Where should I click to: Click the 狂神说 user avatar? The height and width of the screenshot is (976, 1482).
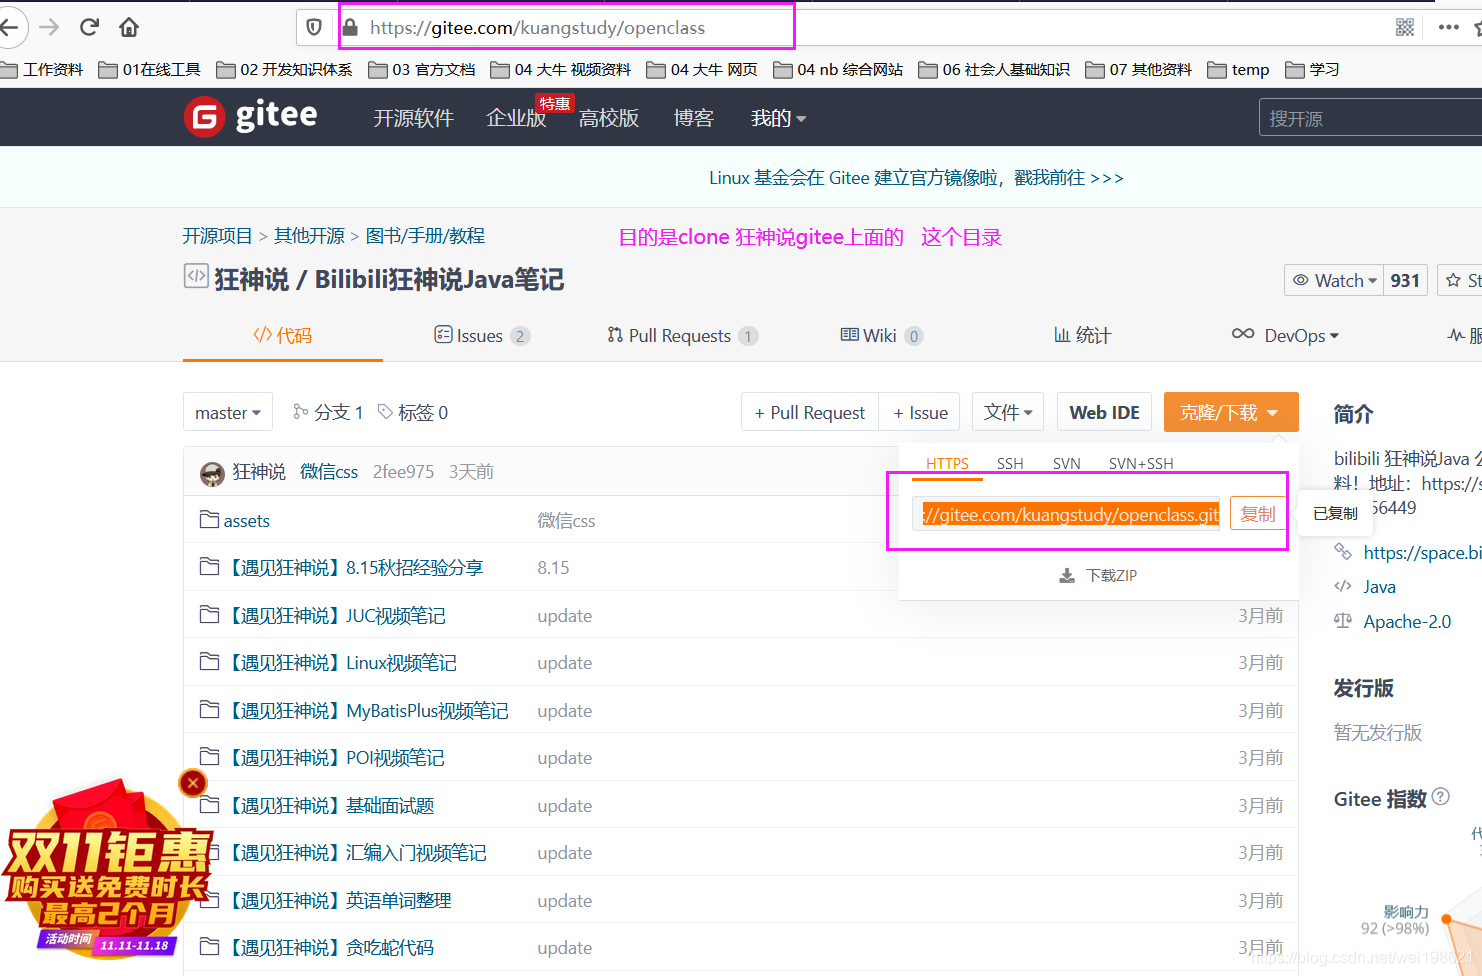pyautogui.click(x=212, y=473)
